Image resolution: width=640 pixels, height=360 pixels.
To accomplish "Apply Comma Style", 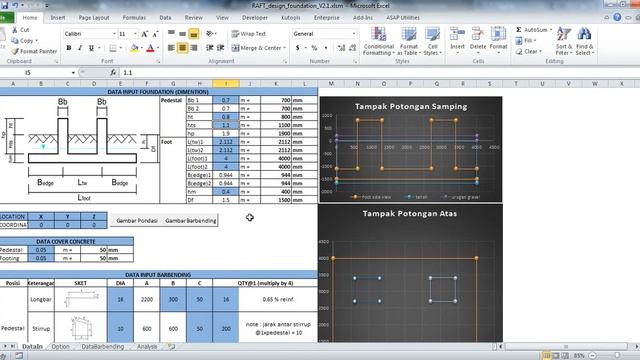I will click(326, 48).
